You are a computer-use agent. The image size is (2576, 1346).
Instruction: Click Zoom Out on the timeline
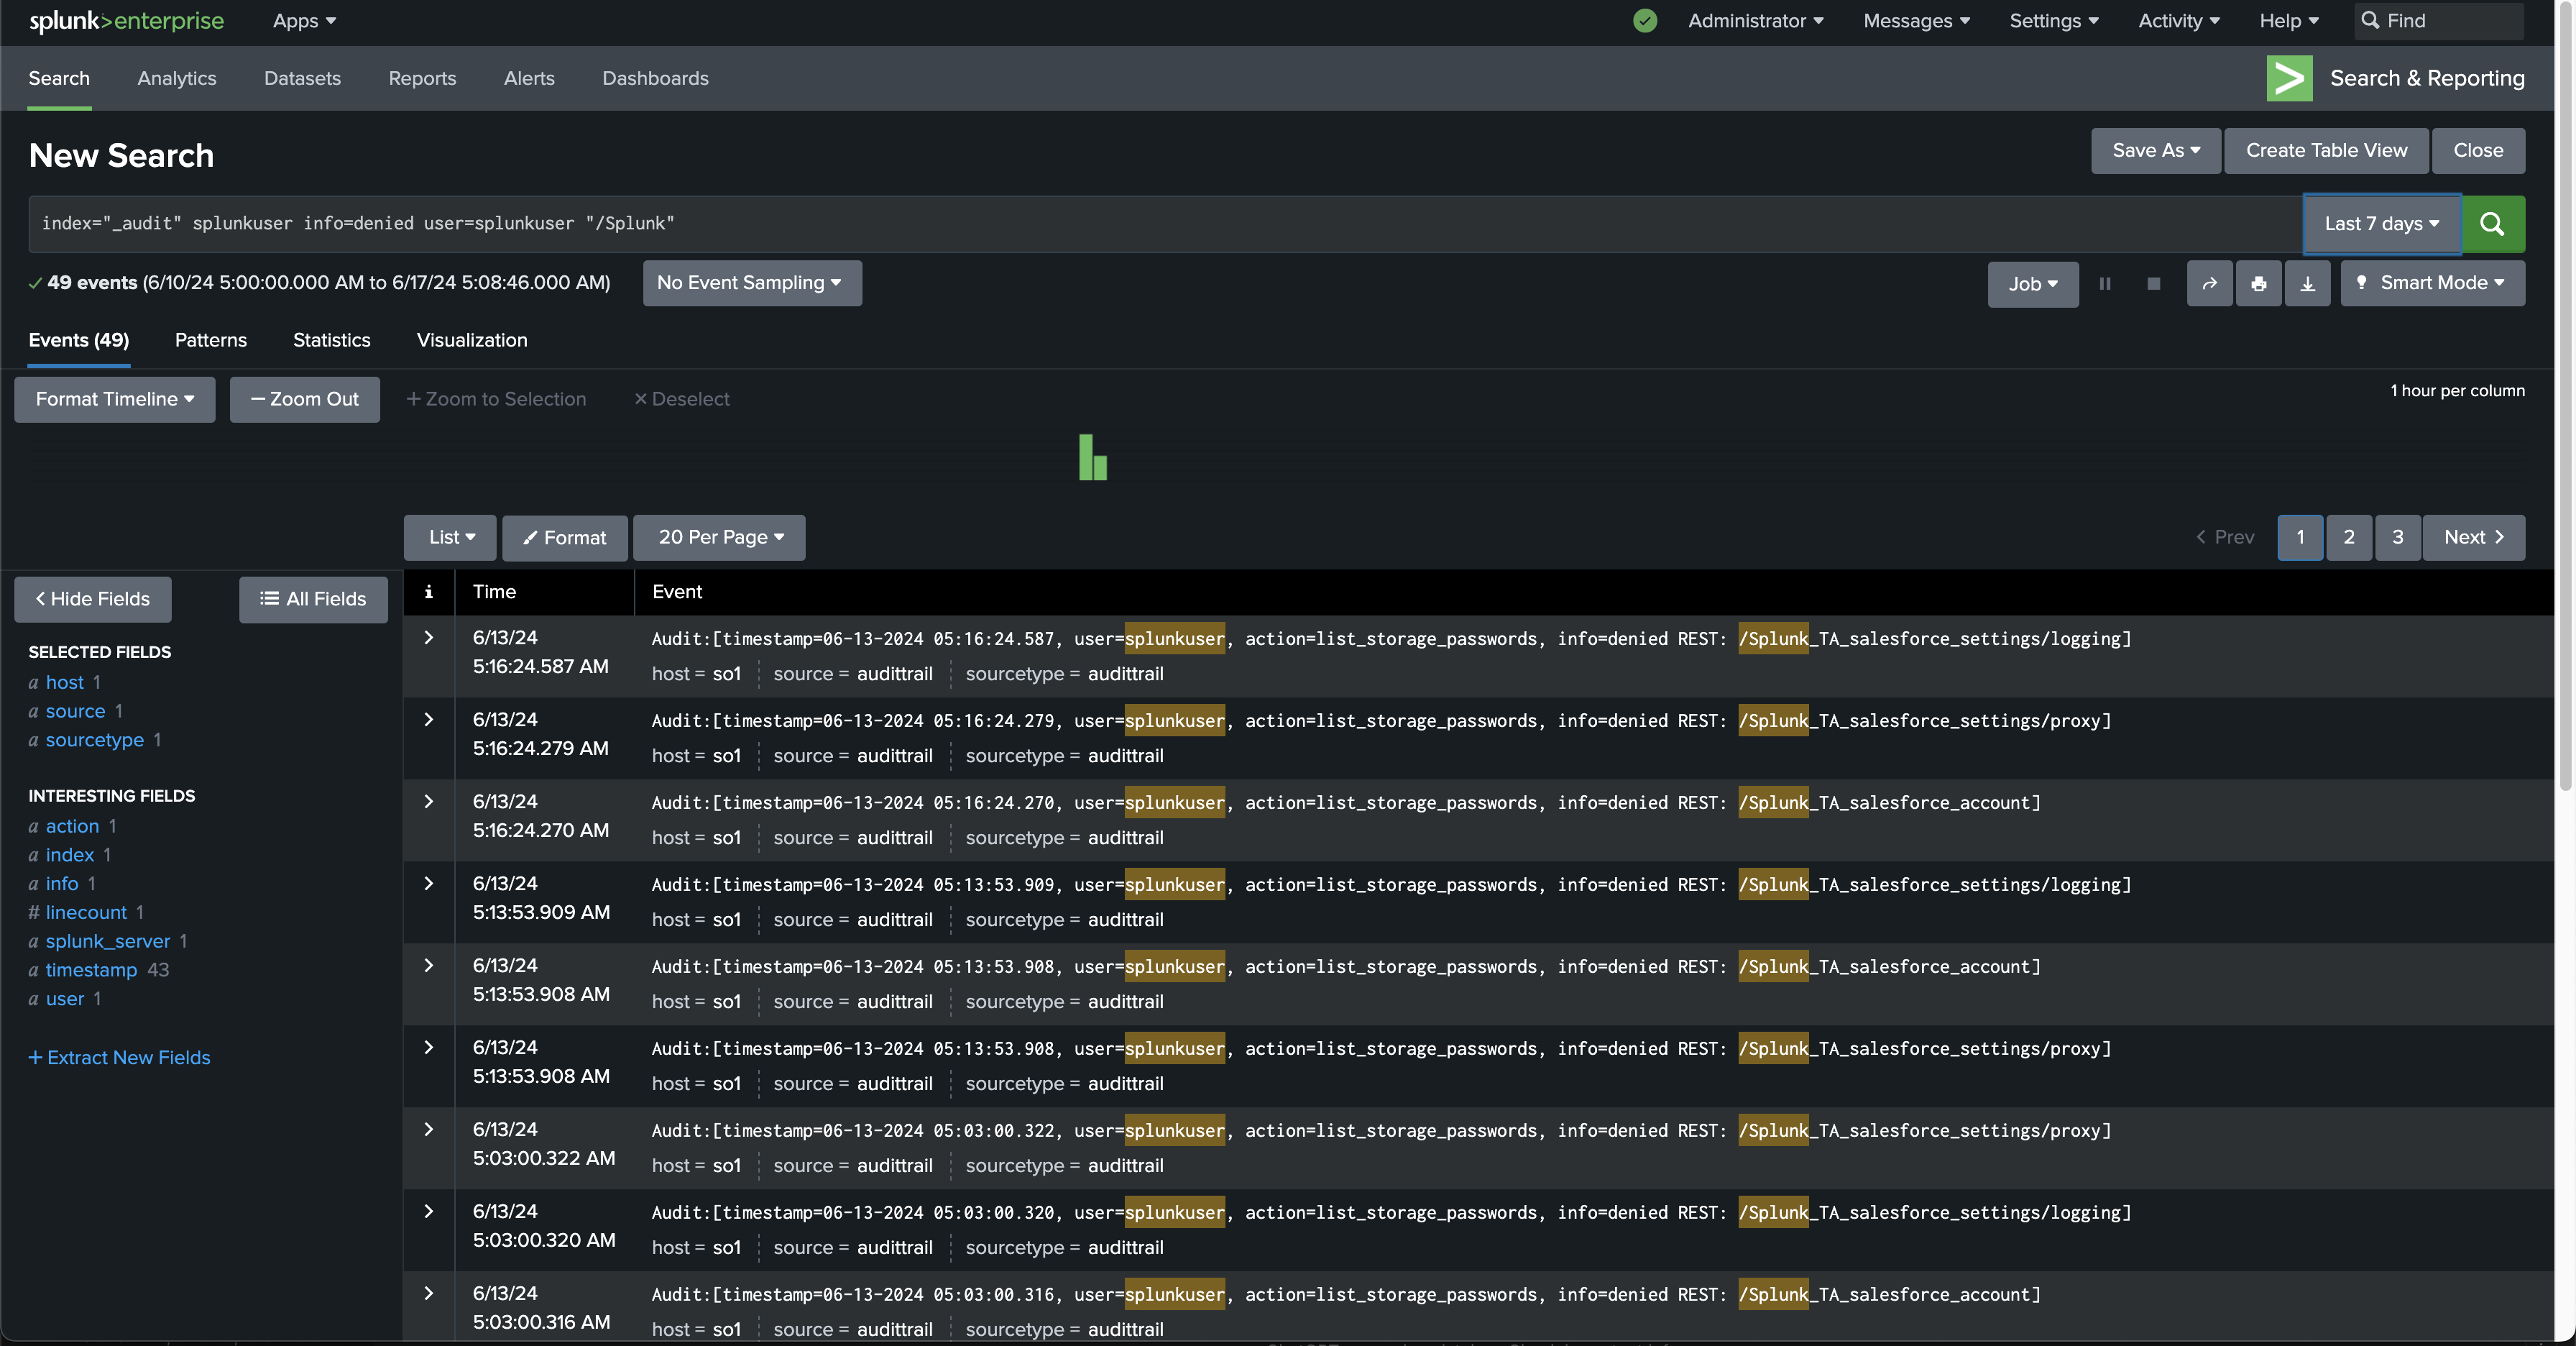304,399
